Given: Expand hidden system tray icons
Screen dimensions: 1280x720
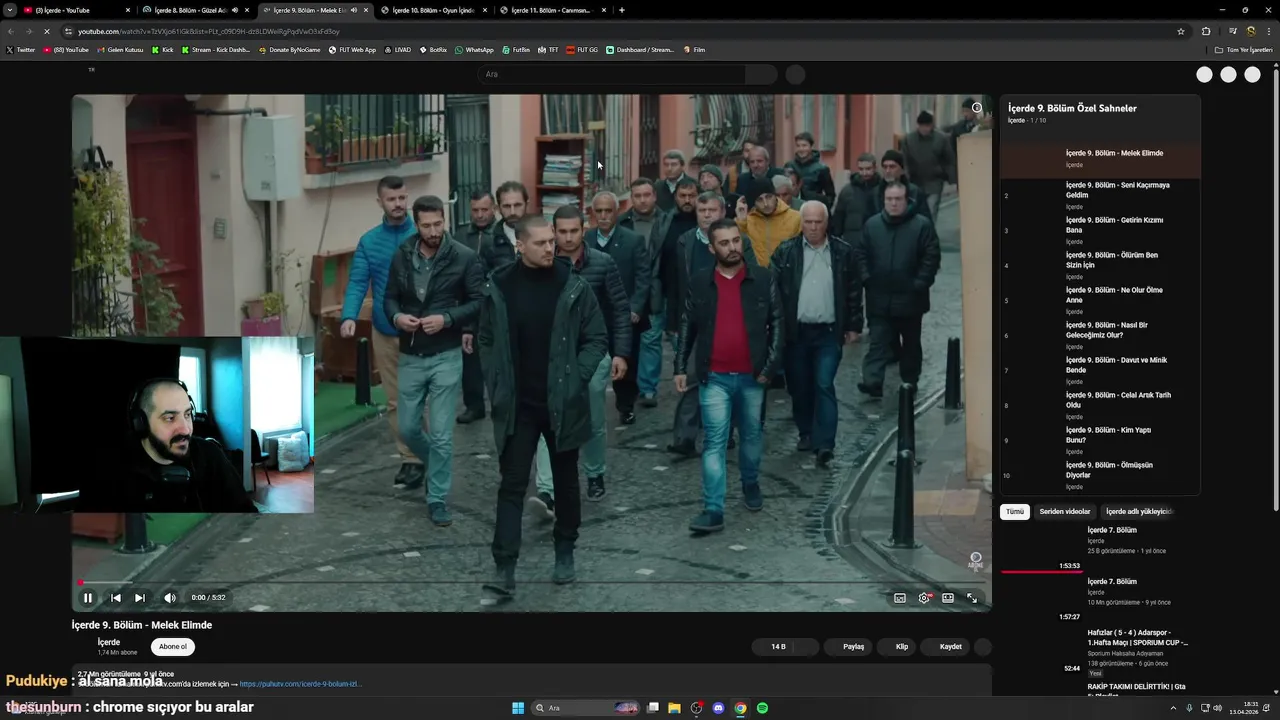Looking at the screenshot, I should point(1173,708).
